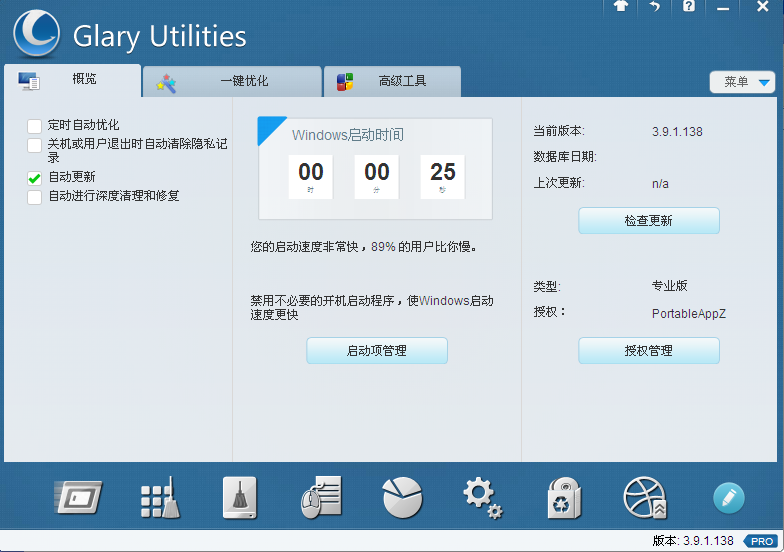The height and width of the screenshot is (552, 784).
Task: Enable 自动进行深度清理和修复 checkbox
Action: point(35,197)
